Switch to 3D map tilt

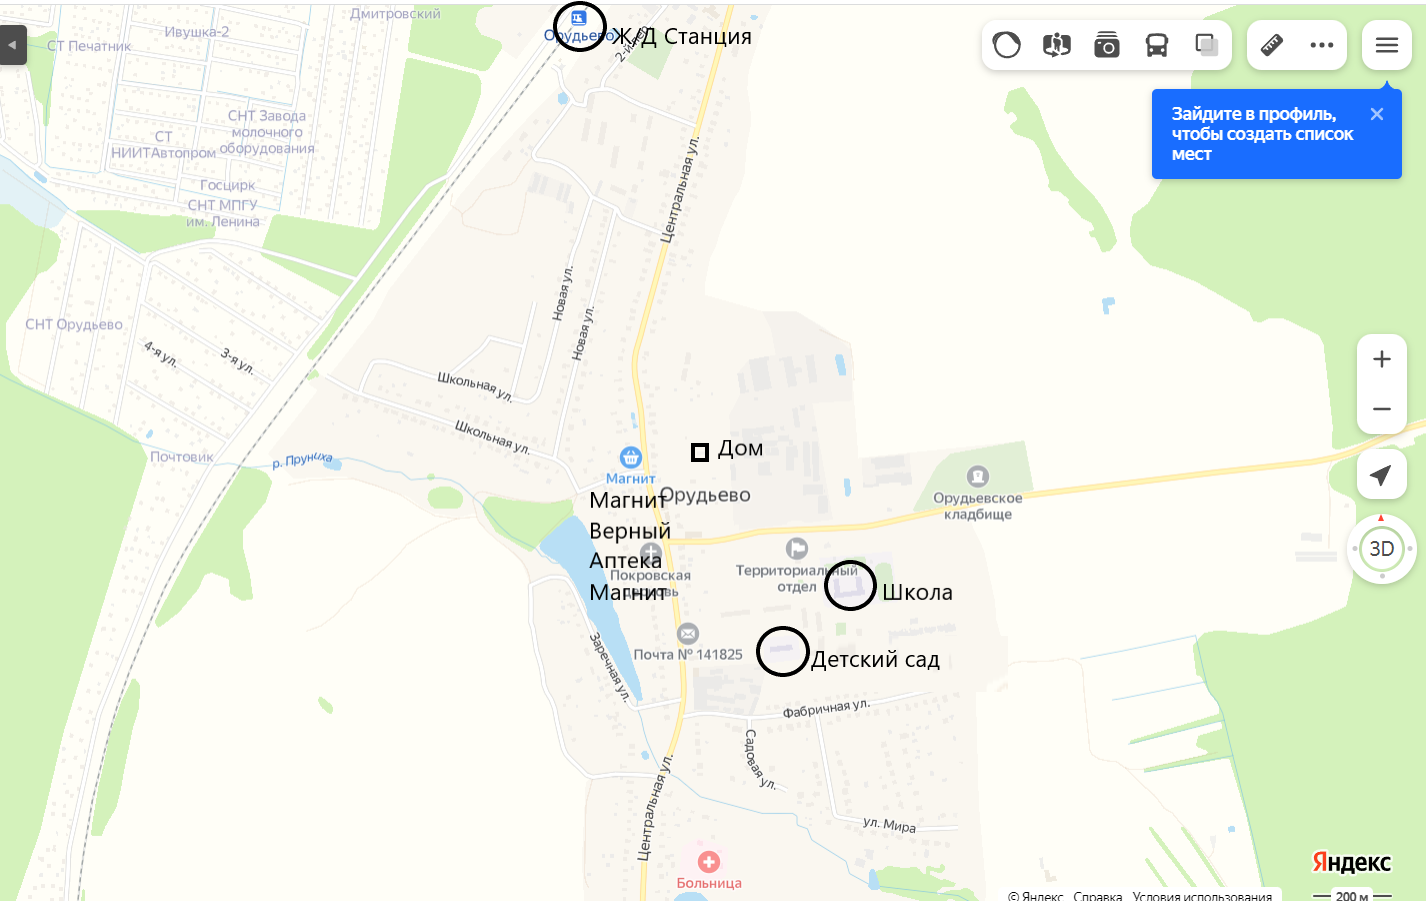(x=1382, y=549)
